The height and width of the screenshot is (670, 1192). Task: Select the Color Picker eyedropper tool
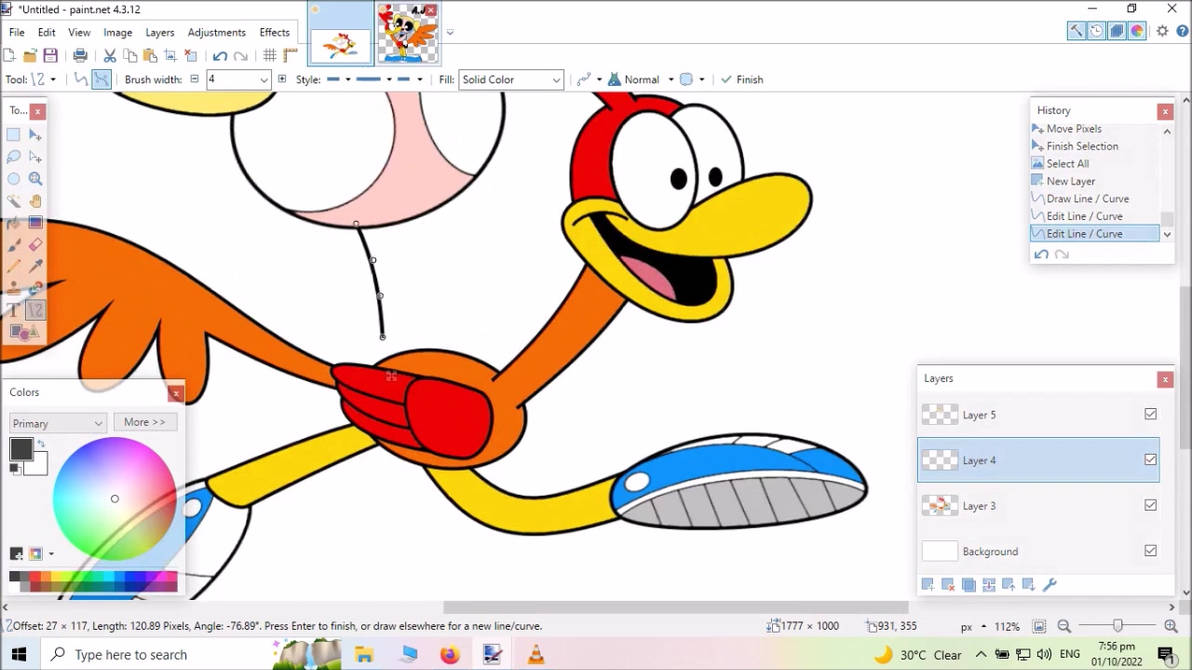[35, 266]
